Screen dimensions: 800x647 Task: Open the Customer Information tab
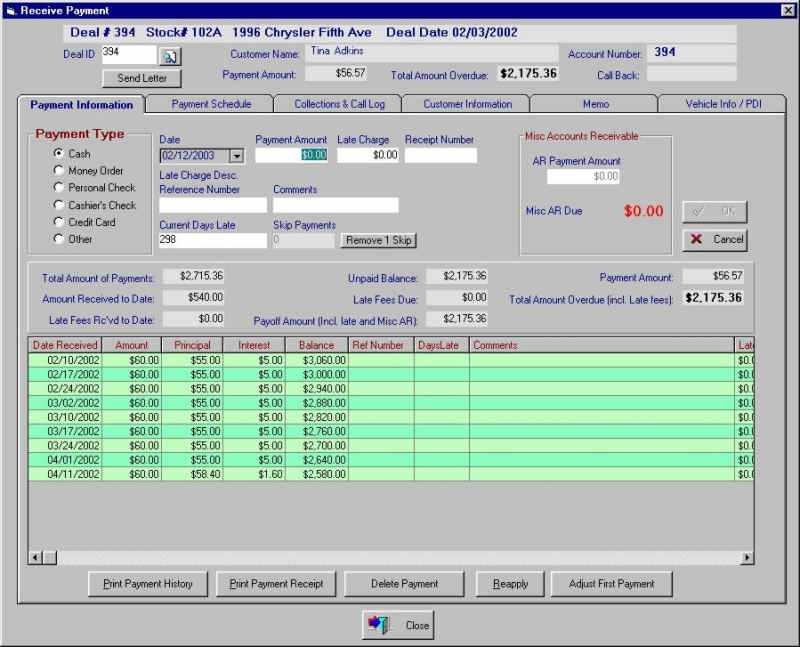(x=467, y=104)
